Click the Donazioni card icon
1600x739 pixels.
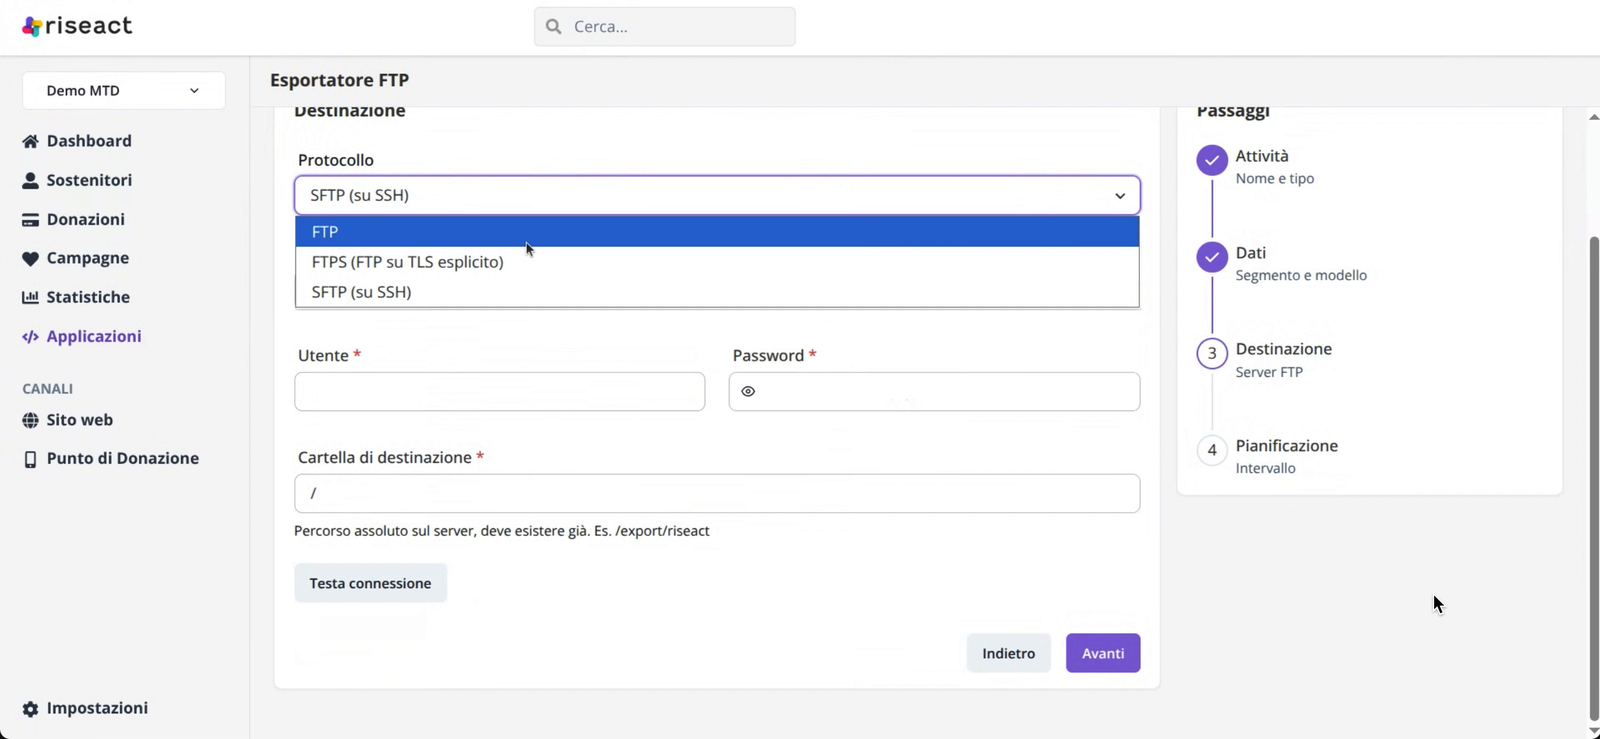(x=30, y=220)
